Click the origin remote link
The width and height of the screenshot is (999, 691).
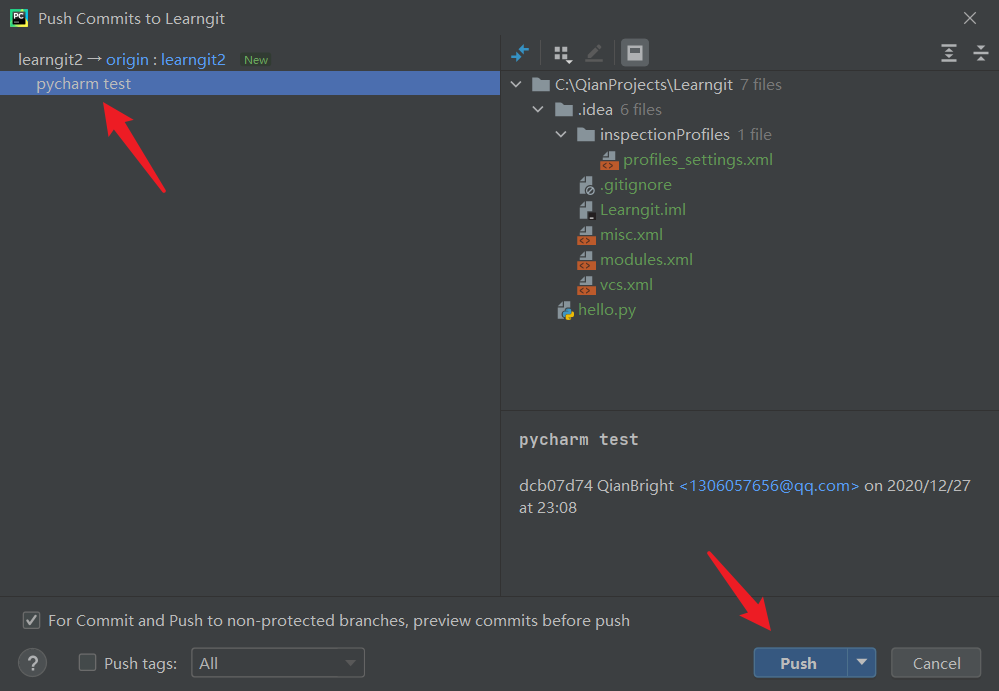click(x=127, y=59)
